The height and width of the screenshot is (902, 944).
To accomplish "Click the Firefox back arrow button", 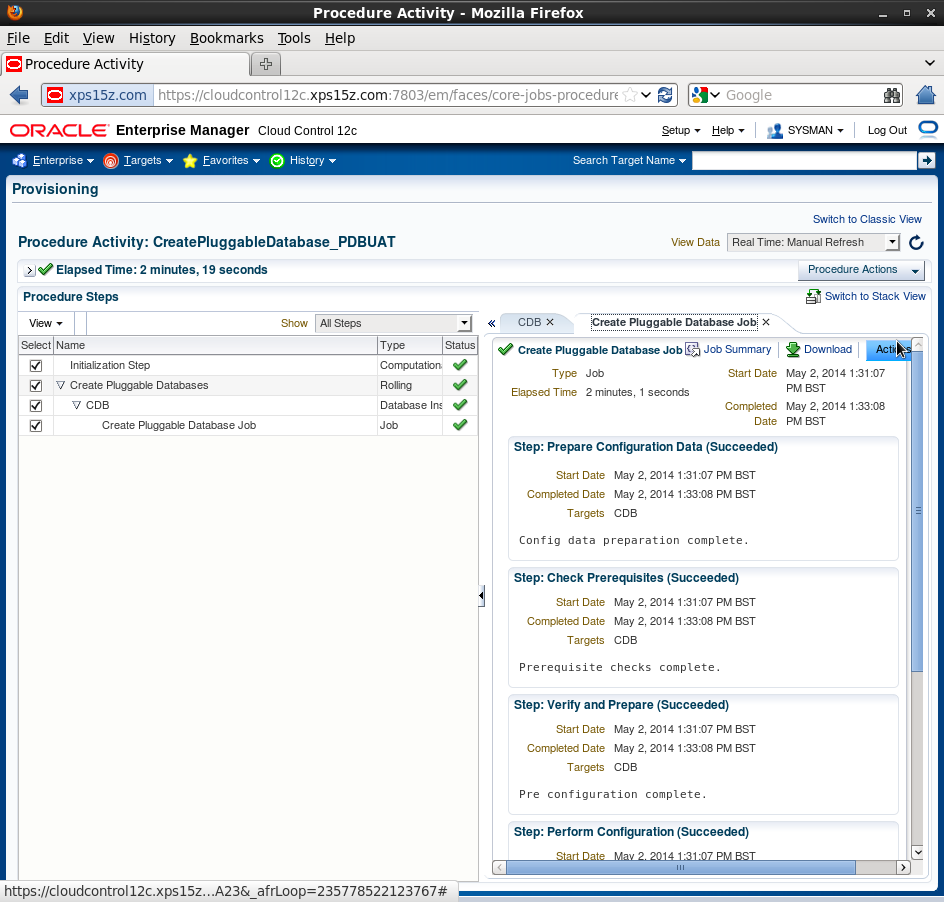I will tap(19, 95).
